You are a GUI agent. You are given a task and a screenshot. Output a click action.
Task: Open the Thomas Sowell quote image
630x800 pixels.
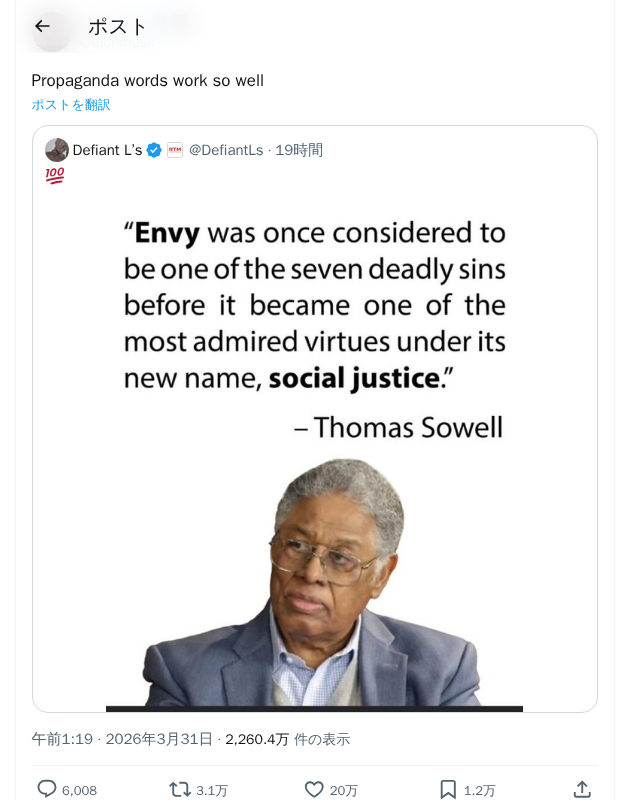(314, 450)
